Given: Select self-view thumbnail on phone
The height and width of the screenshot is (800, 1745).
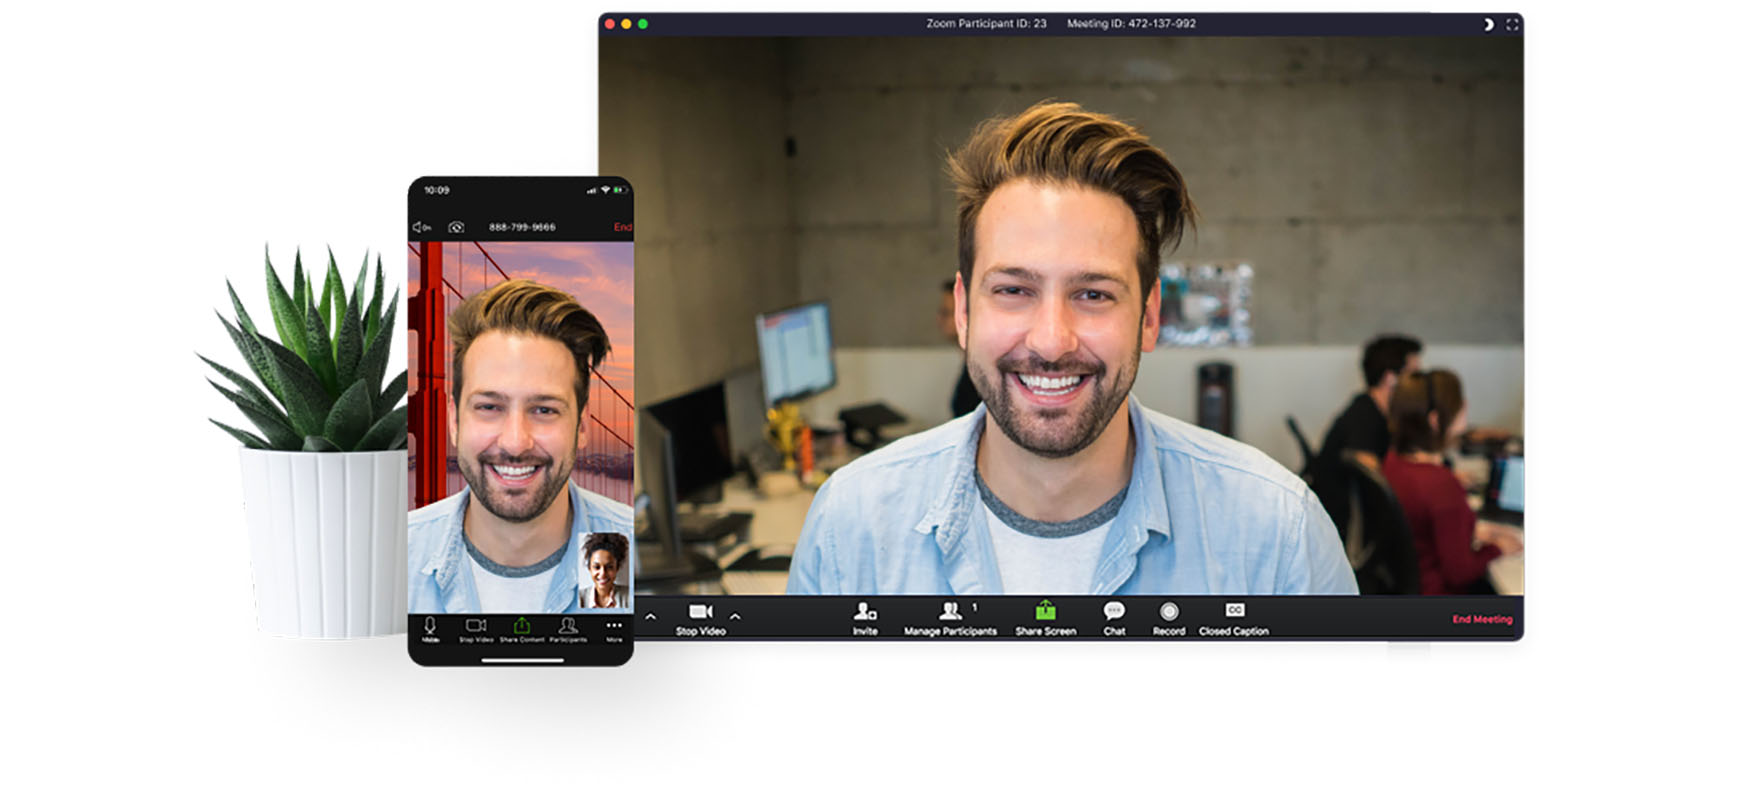Looking at the screenshot, I should coord(605,570).
